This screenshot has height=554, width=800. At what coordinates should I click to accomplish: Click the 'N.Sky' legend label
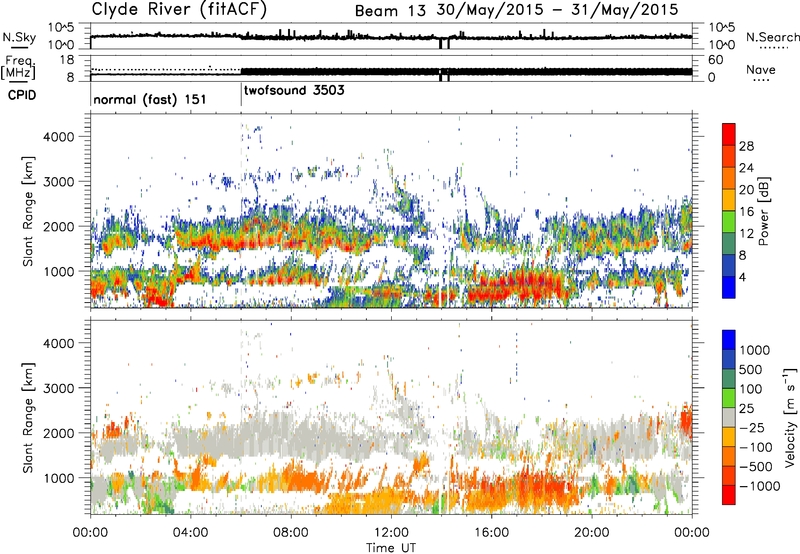19,37
